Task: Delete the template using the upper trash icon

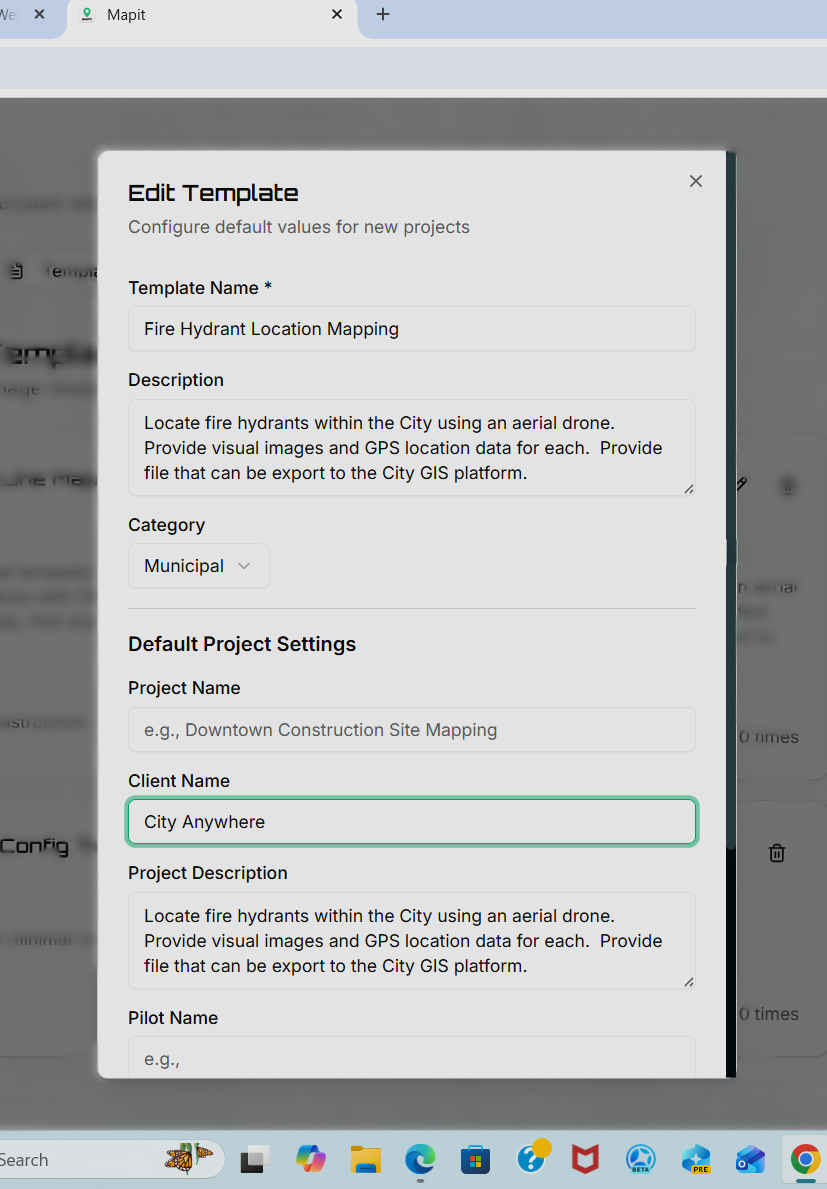Action: point(787,487)
